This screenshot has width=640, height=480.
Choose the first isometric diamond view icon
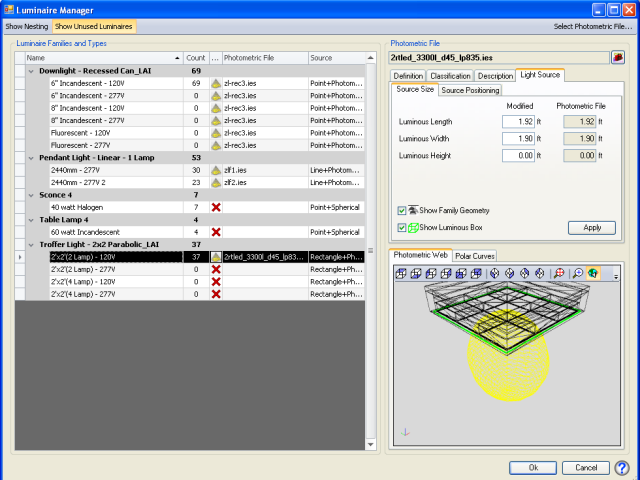coord(495,273)
